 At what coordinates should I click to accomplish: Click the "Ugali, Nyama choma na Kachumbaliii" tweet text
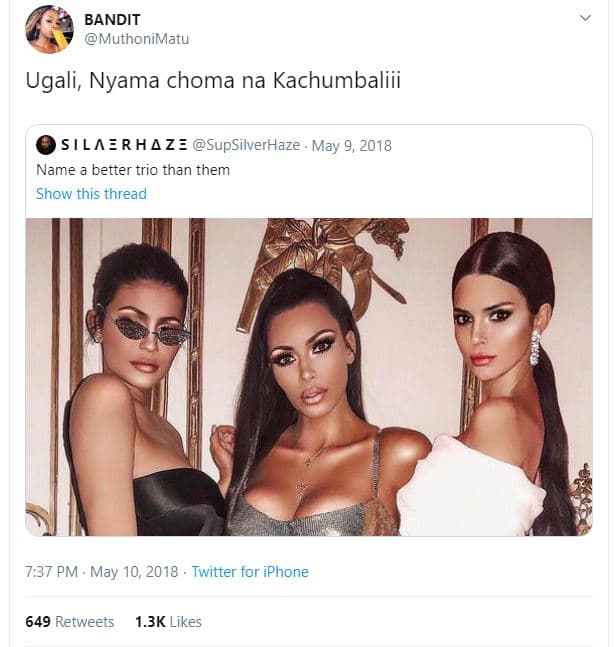[x=213, y=82]
